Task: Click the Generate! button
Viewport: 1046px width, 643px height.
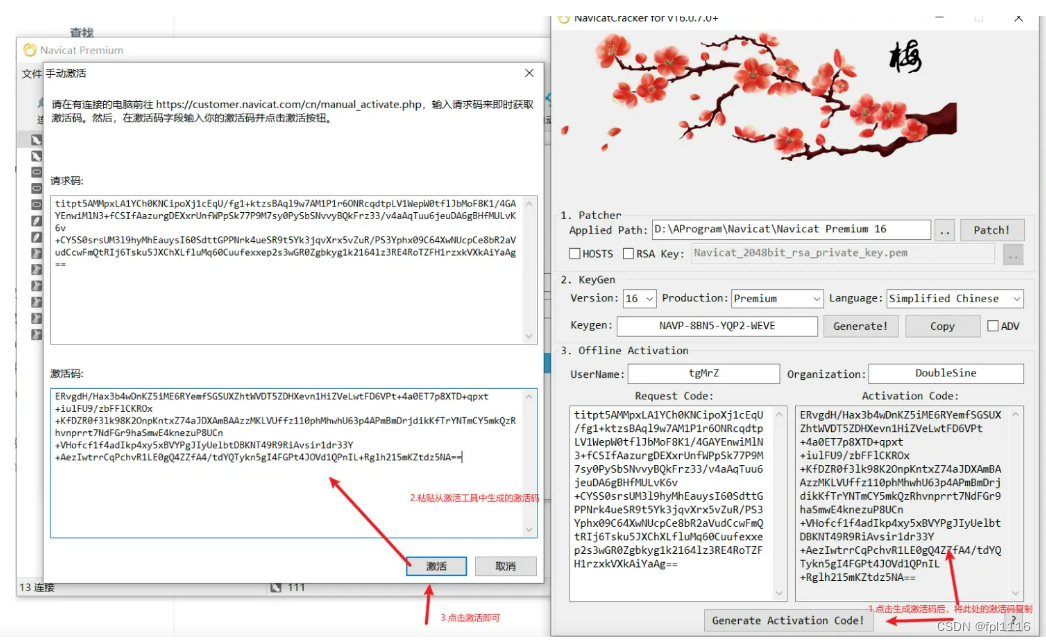Action: point(861,326)
